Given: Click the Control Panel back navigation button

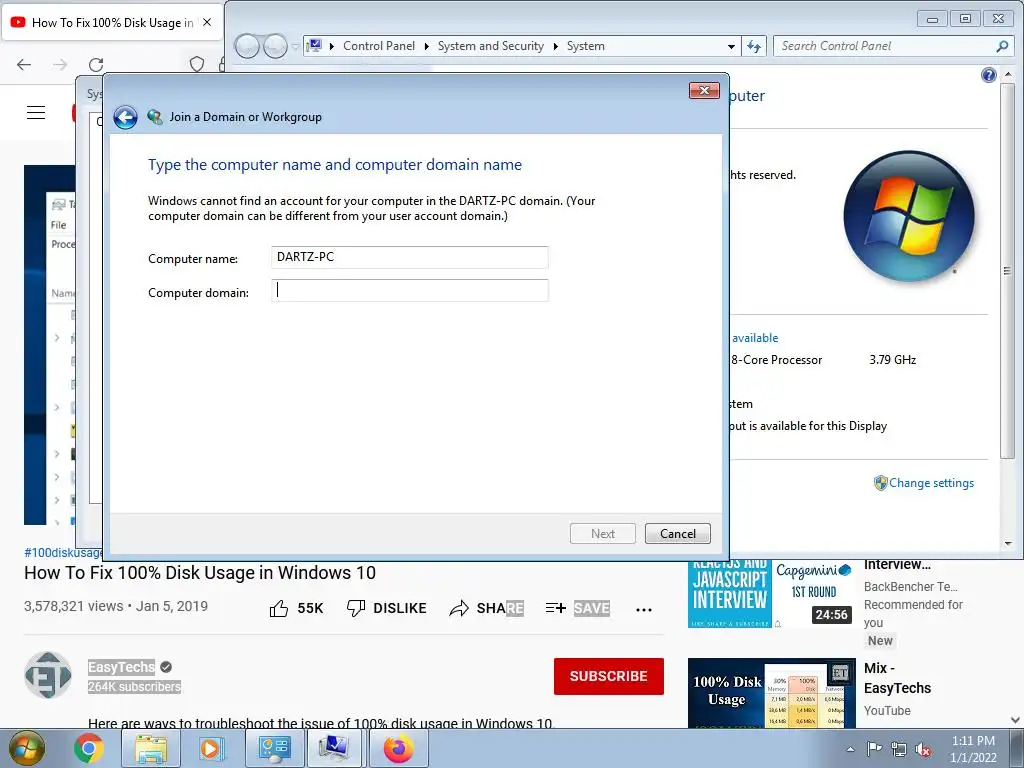Looking at the screenshot, I should point(248,46).
